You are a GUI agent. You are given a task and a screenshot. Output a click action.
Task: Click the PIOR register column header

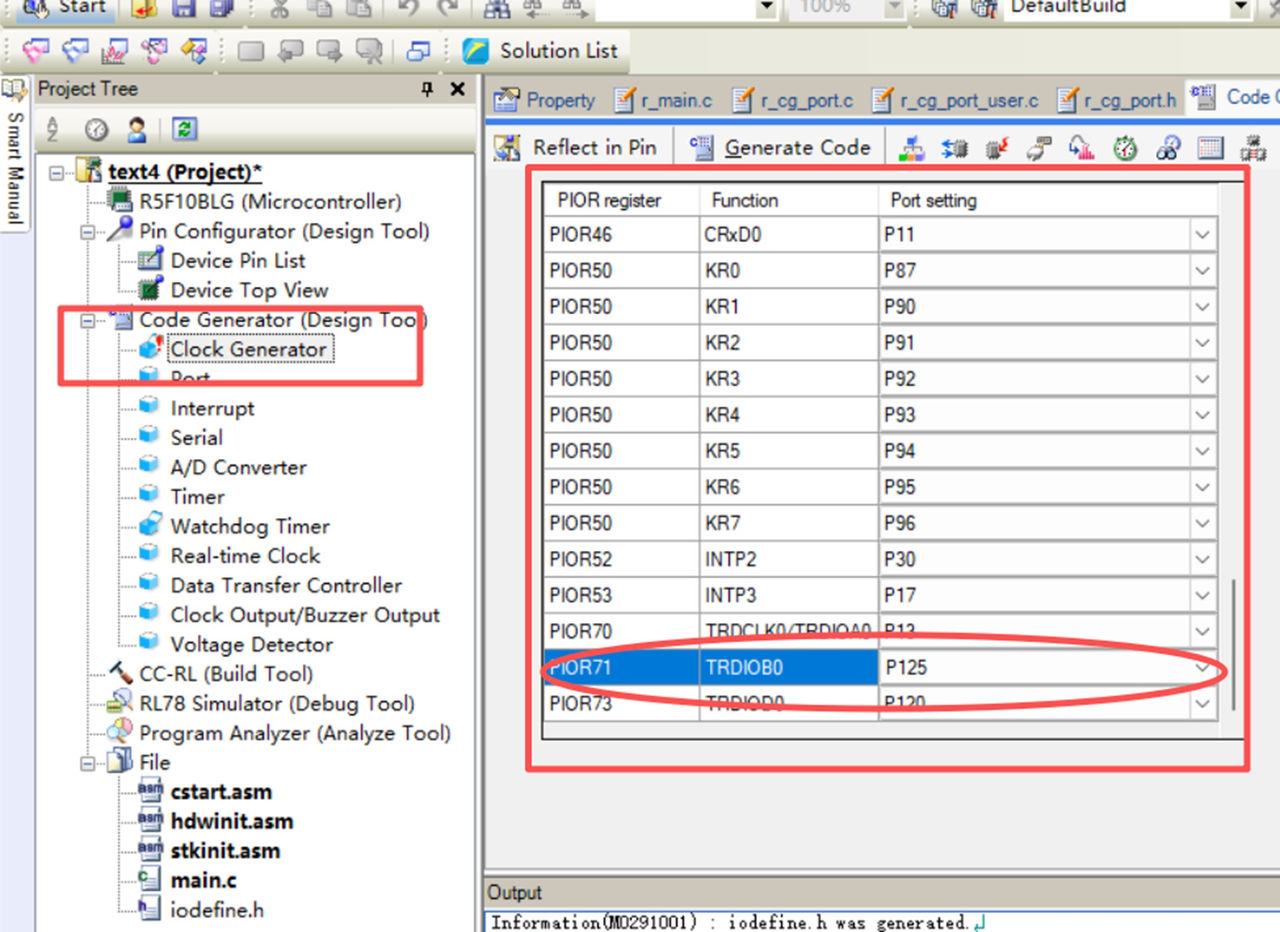tap(621, 200)
